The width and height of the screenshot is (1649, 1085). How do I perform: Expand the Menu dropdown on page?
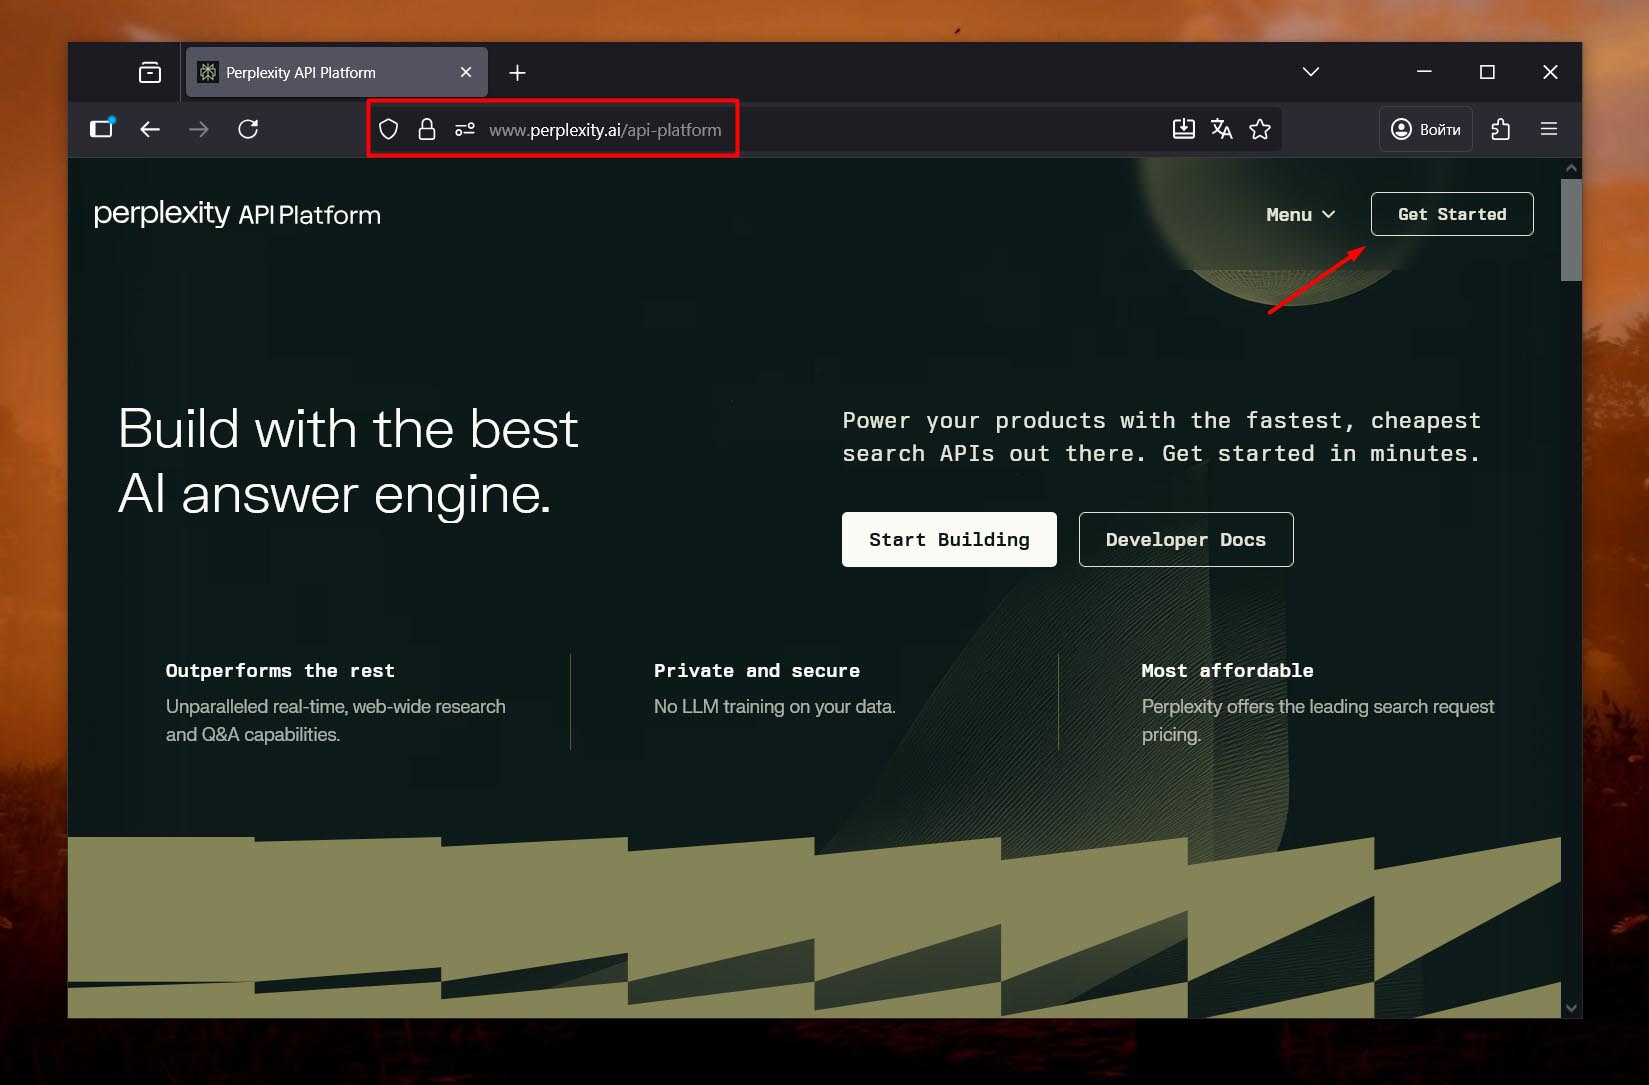point(1300,215)
